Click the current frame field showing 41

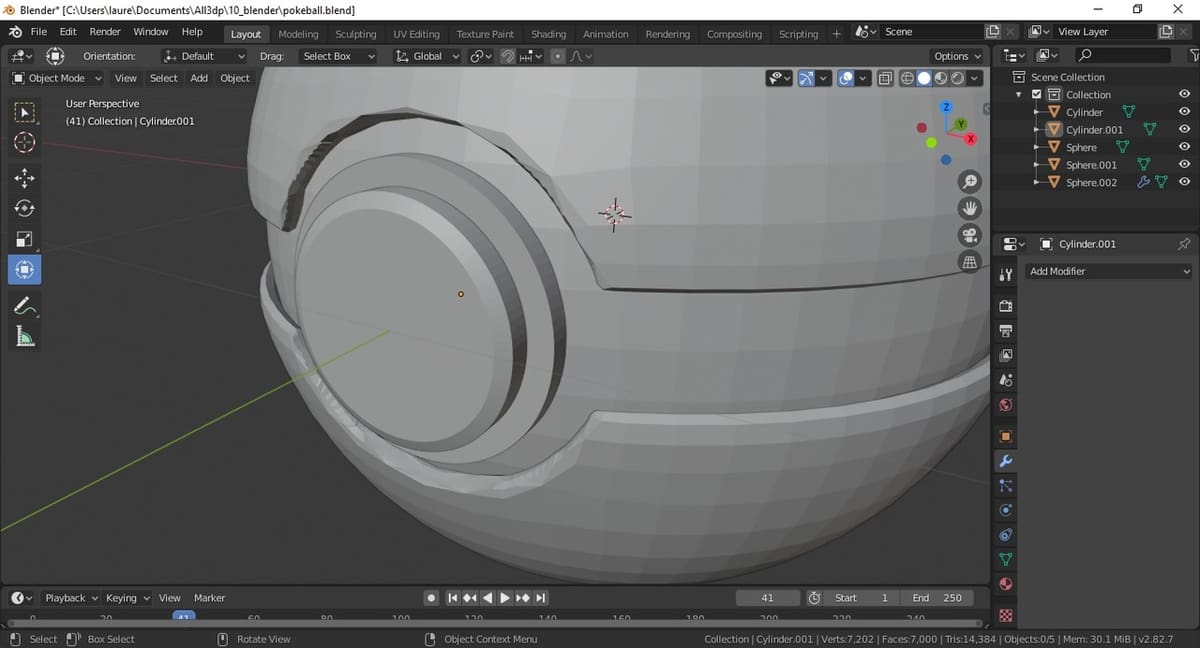tap(767, 598)
